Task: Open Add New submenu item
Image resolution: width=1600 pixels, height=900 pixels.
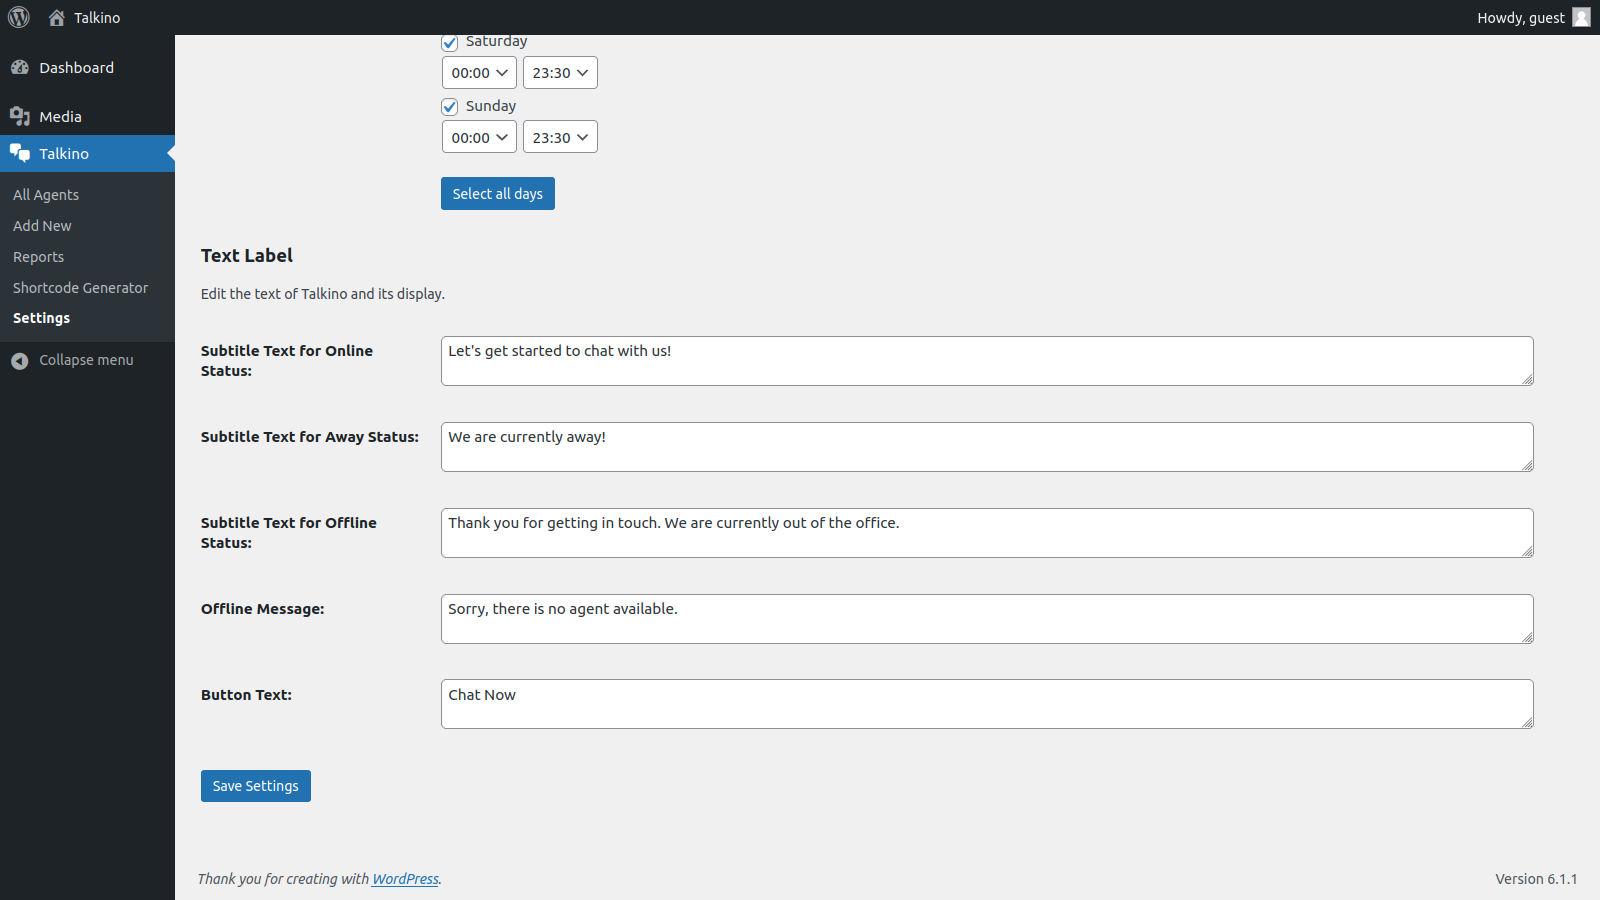Action: [x=42, y=226]
